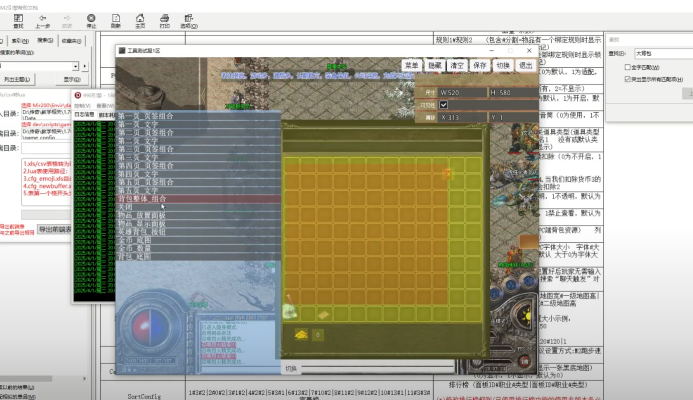Click the 保存 (Save) button
The width and height of the screenshot is (693, 400).
click(479, 65)
